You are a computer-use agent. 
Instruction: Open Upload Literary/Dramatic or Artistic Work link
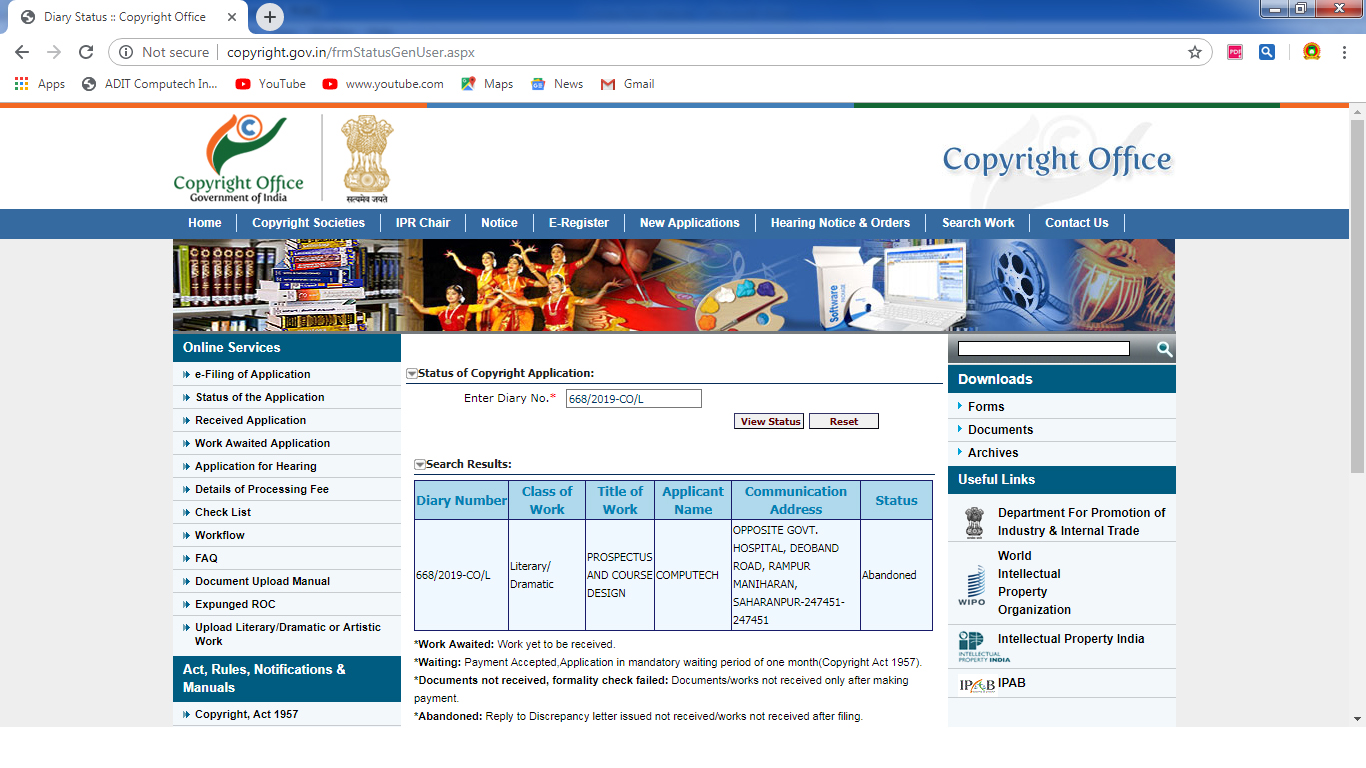point(288,634)
